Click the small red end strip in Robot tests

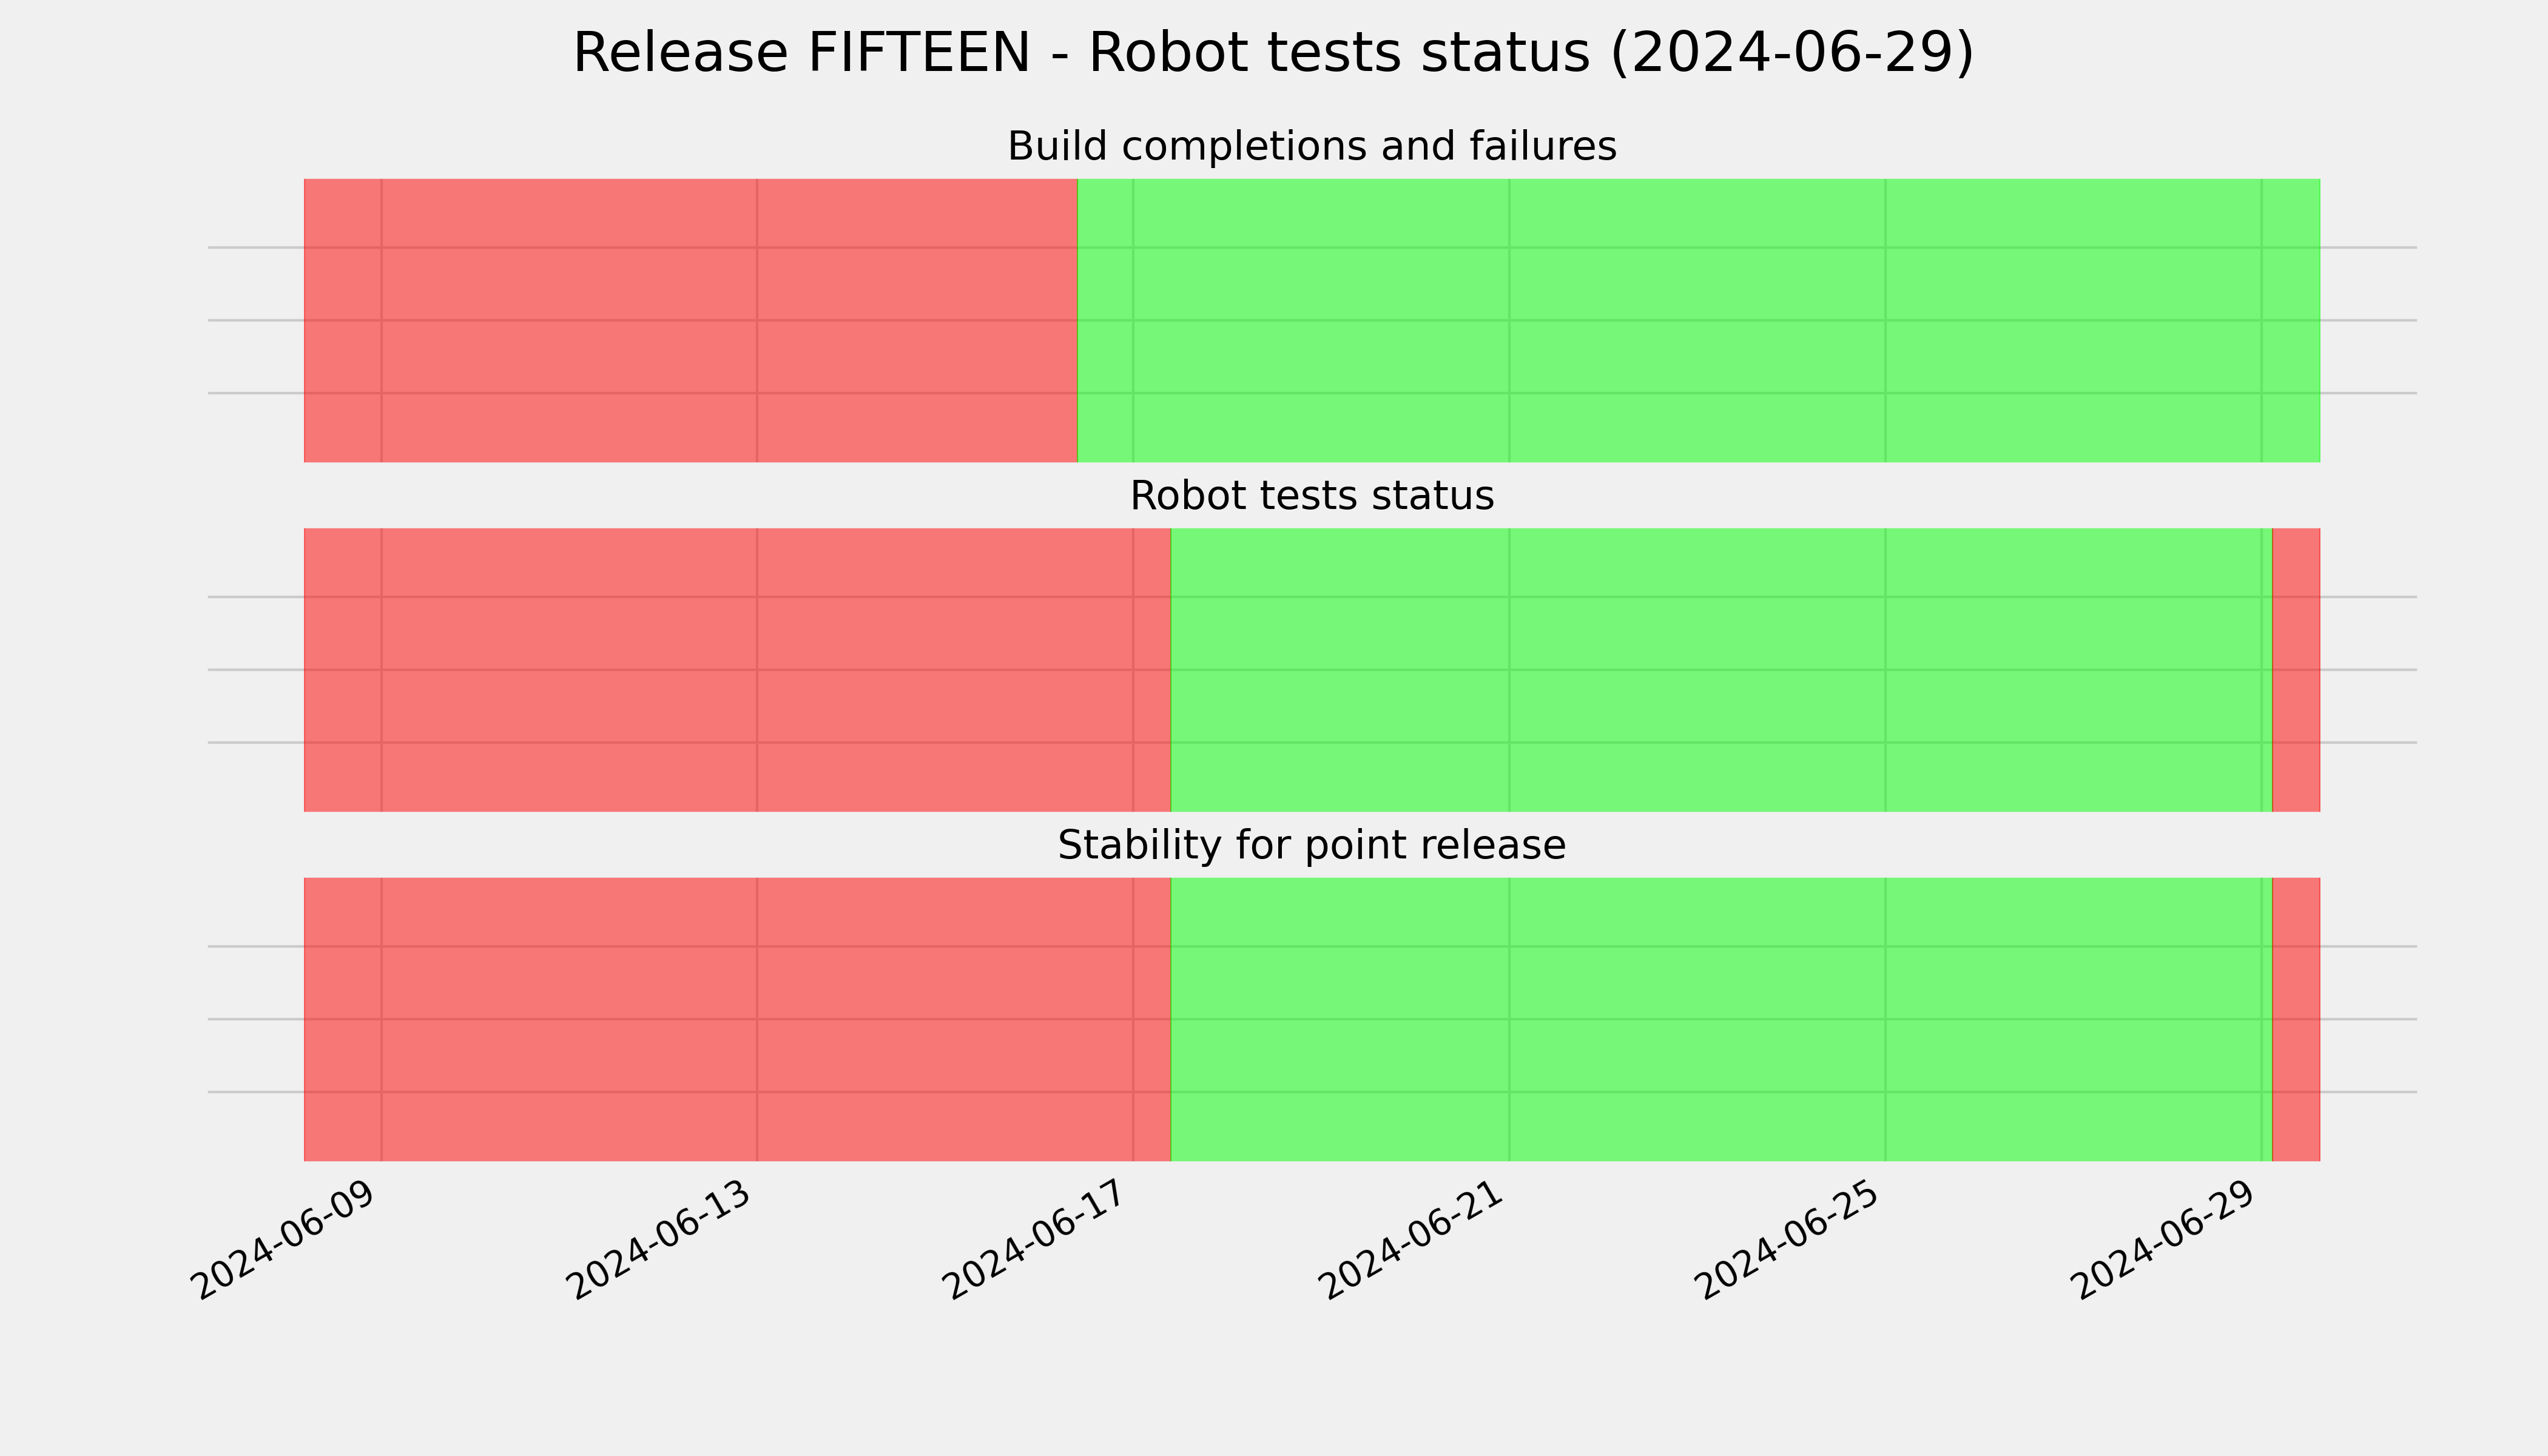2296,670
